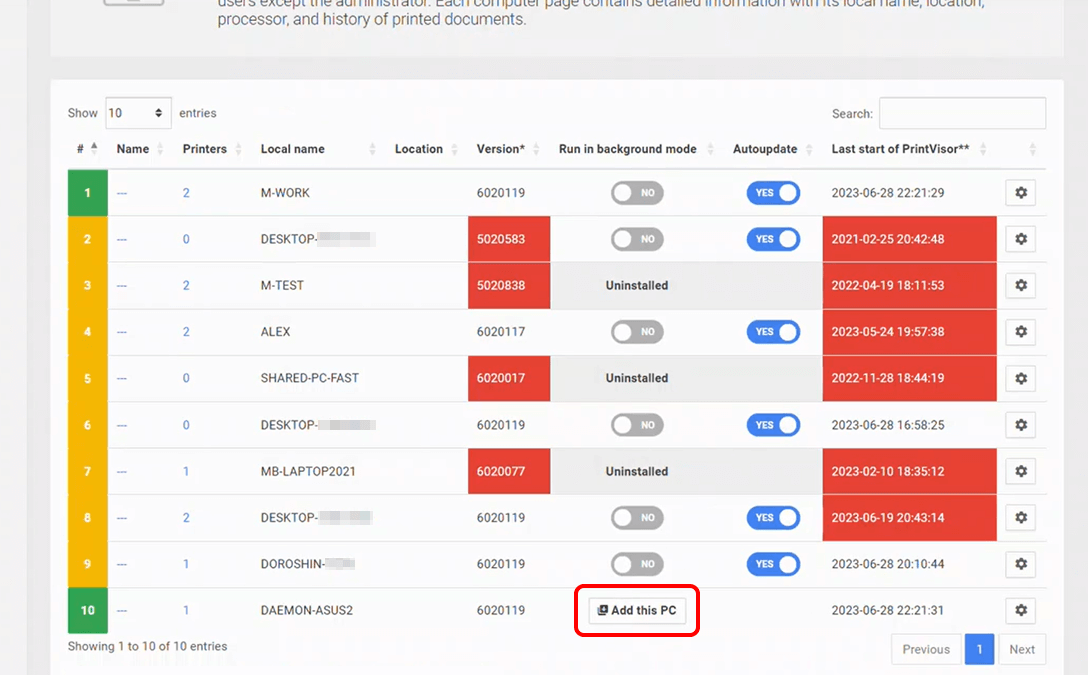The width and height of the screenshot is (1088, 675).
Task: Disable Autoupdate for ALEX
Action: [x=773, y=332]
